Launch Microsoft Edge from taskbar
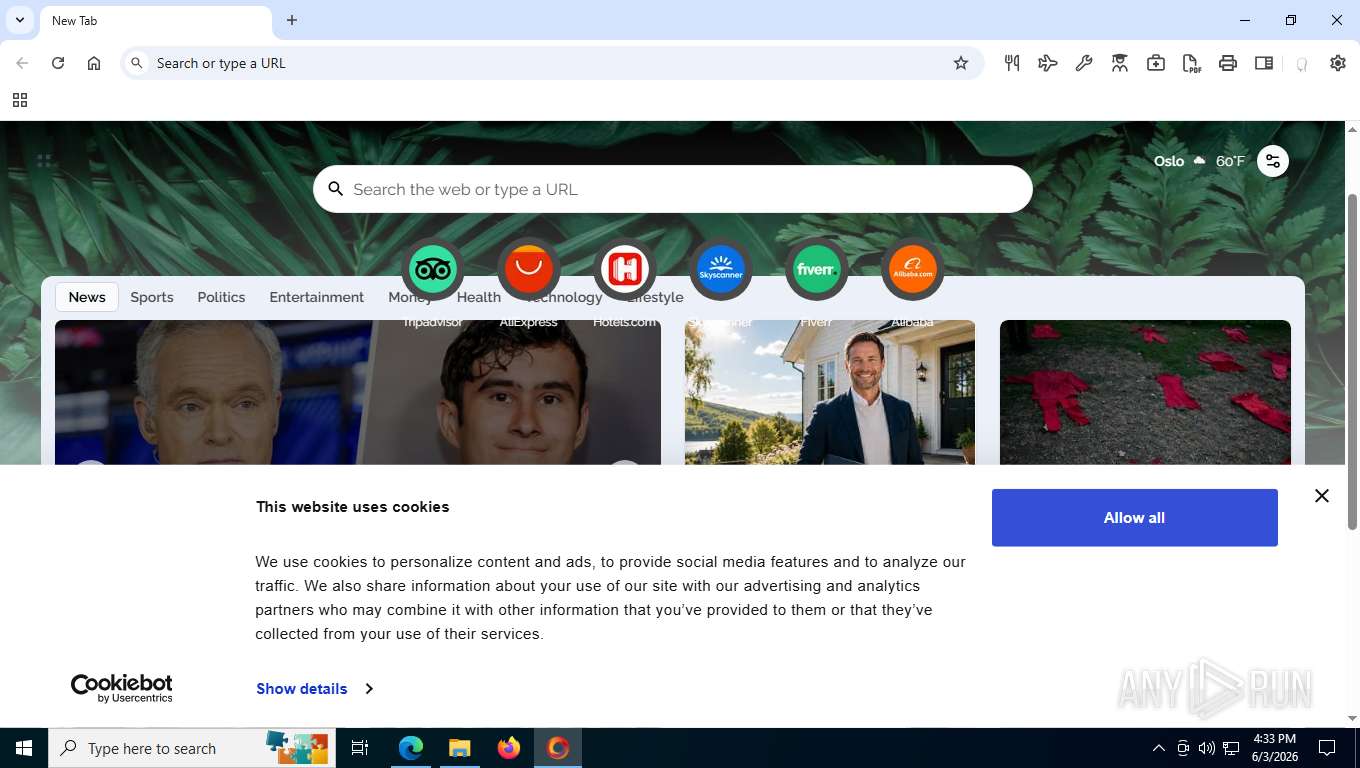This screenshot has height=768, width=1360. pos(411,748)
